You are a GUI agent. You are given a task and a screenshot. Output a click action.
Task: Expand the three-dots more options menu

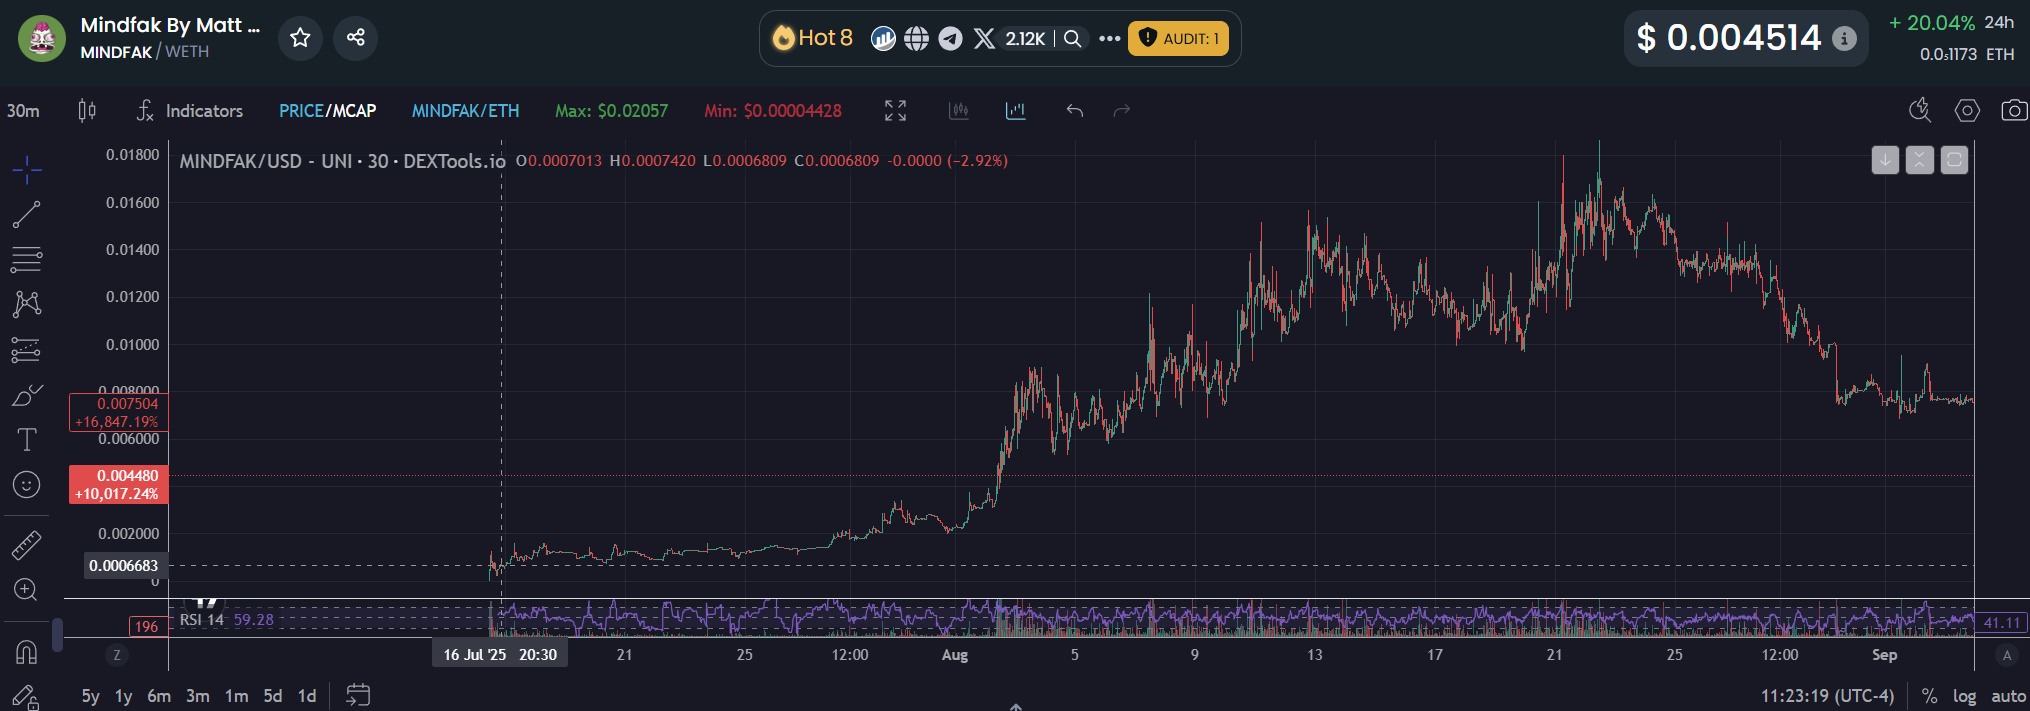pyautogui.click(x=1109, y=39)
